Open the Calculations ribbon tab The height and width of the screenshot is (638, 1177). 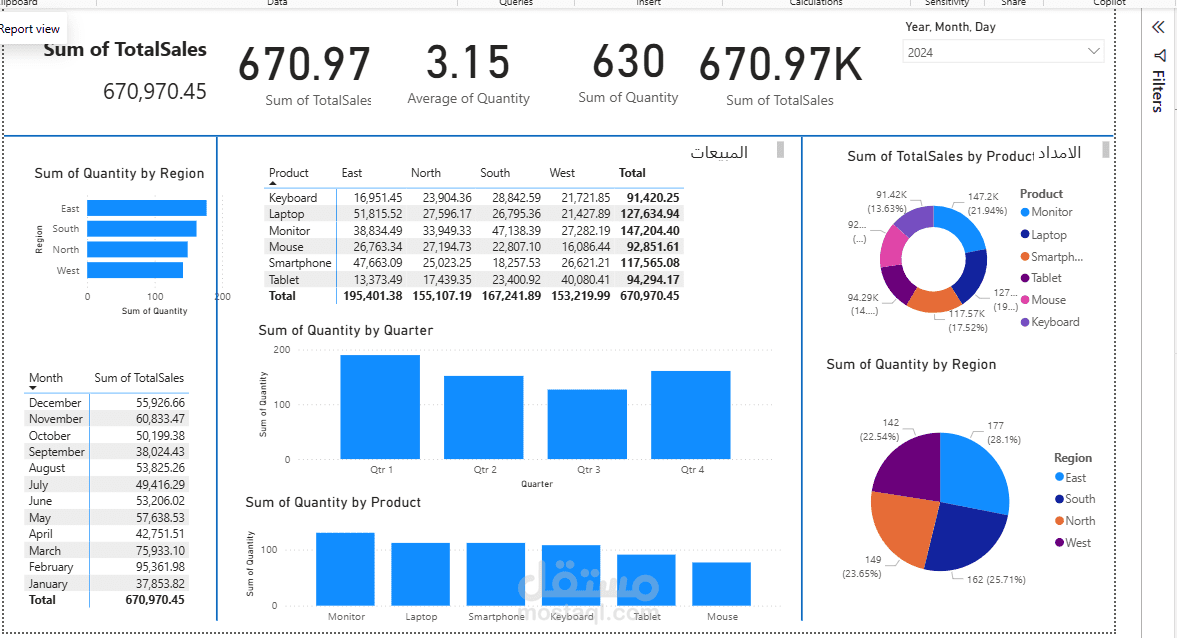(814, 3)
